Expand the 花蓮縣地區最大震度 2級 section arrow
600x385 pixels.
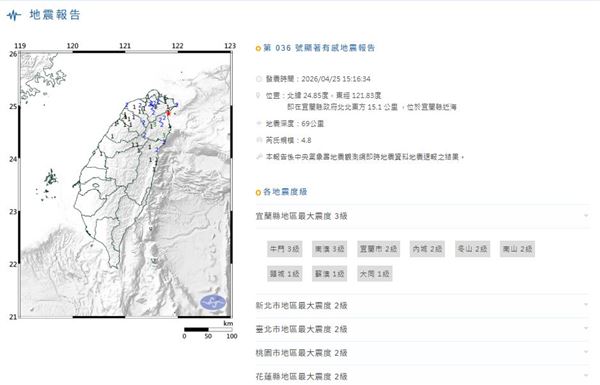pyautogui.click(x=586, y=376)
